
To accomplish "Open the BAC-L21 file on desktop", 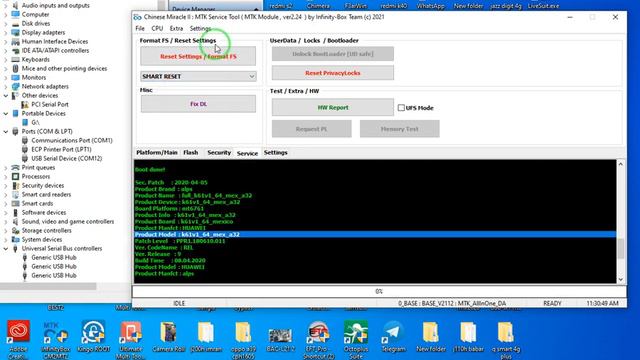I will click(x=280, y=337).
